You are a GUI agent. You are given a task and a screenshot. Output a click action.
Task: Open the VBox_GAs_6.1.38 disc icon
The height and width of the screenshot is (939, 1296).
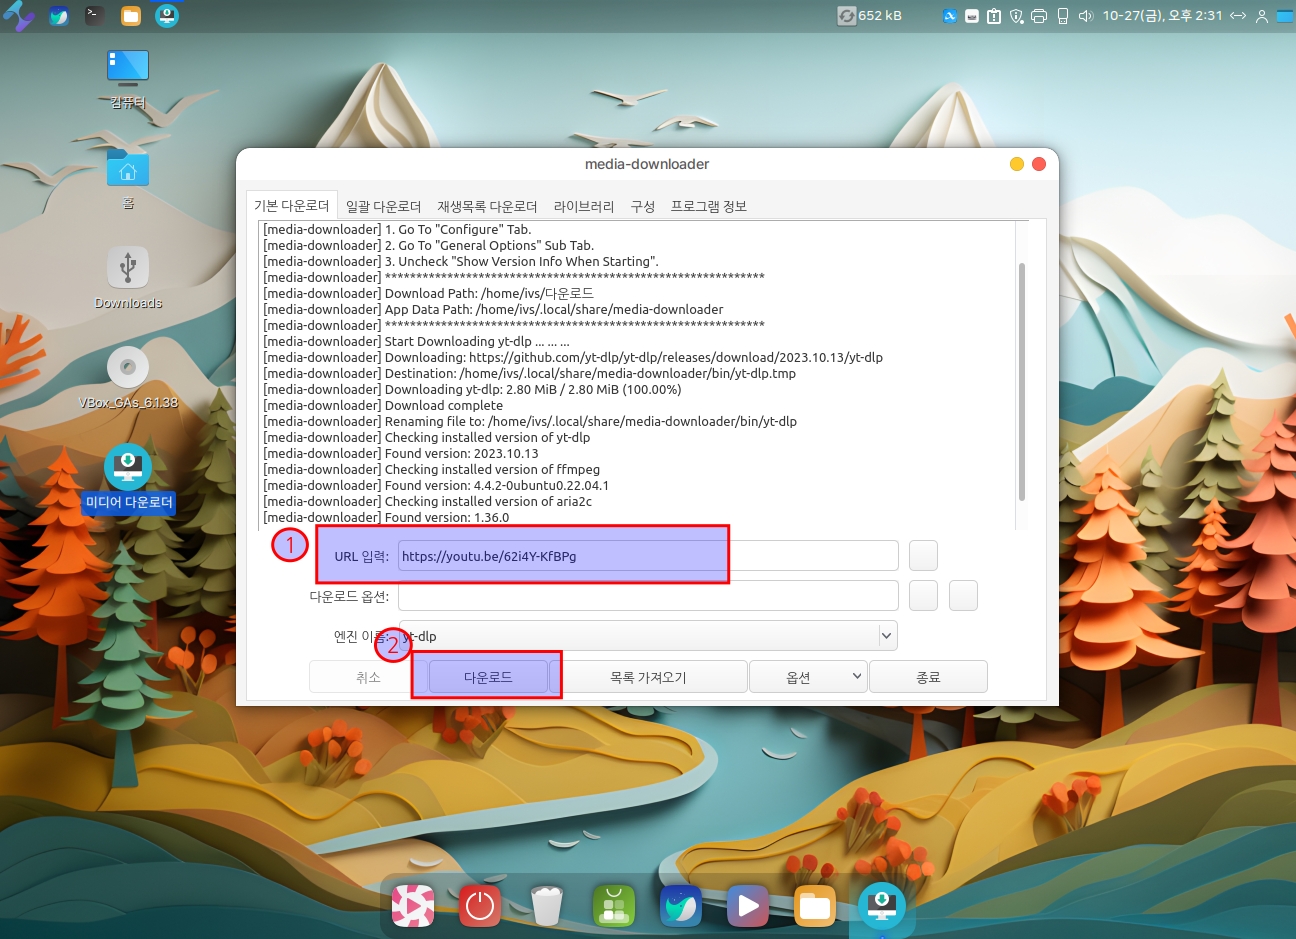coord(128,368)
